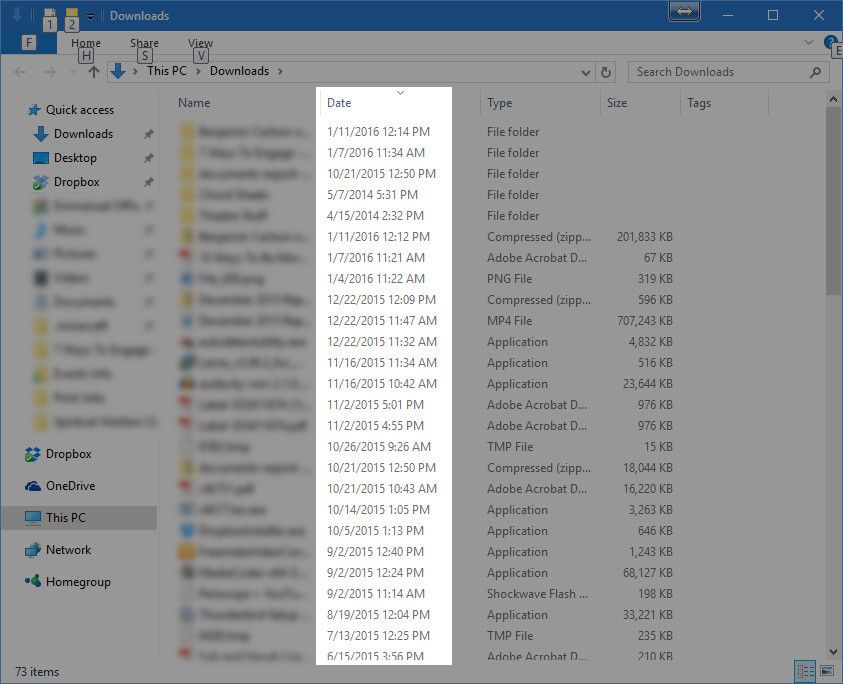Click the OneDrive cloud icon
Screen dimensions: 843x684
tap(33, 486)
